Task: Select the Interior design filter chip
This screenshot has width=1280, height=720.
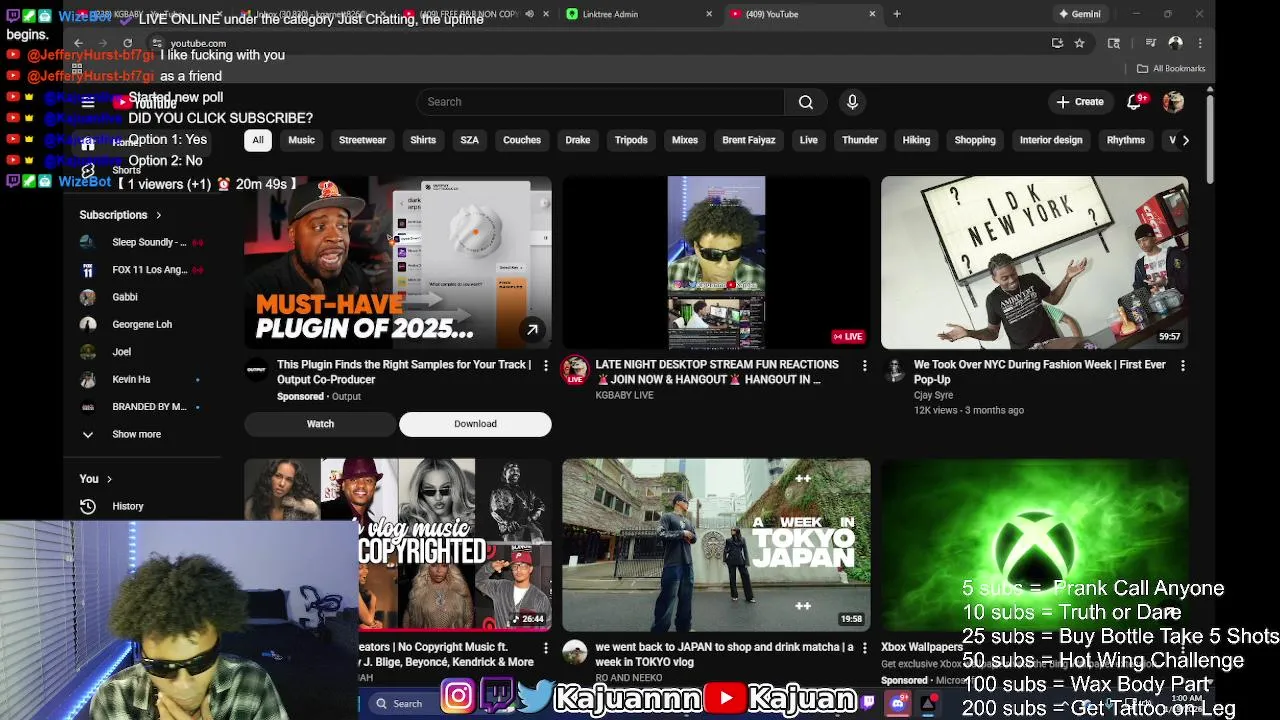Action: click(x=1051, y=140)
